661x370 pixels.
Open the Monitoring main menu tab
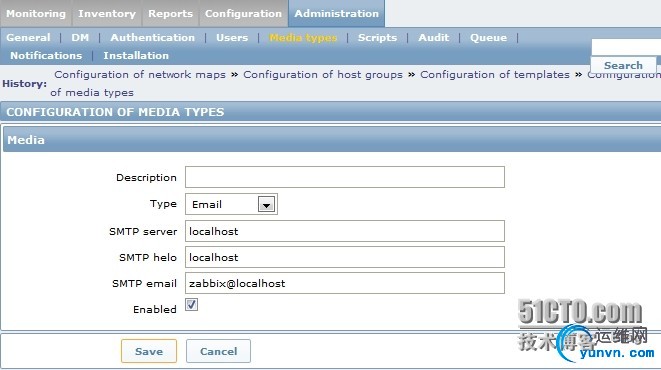click(36, 13)
